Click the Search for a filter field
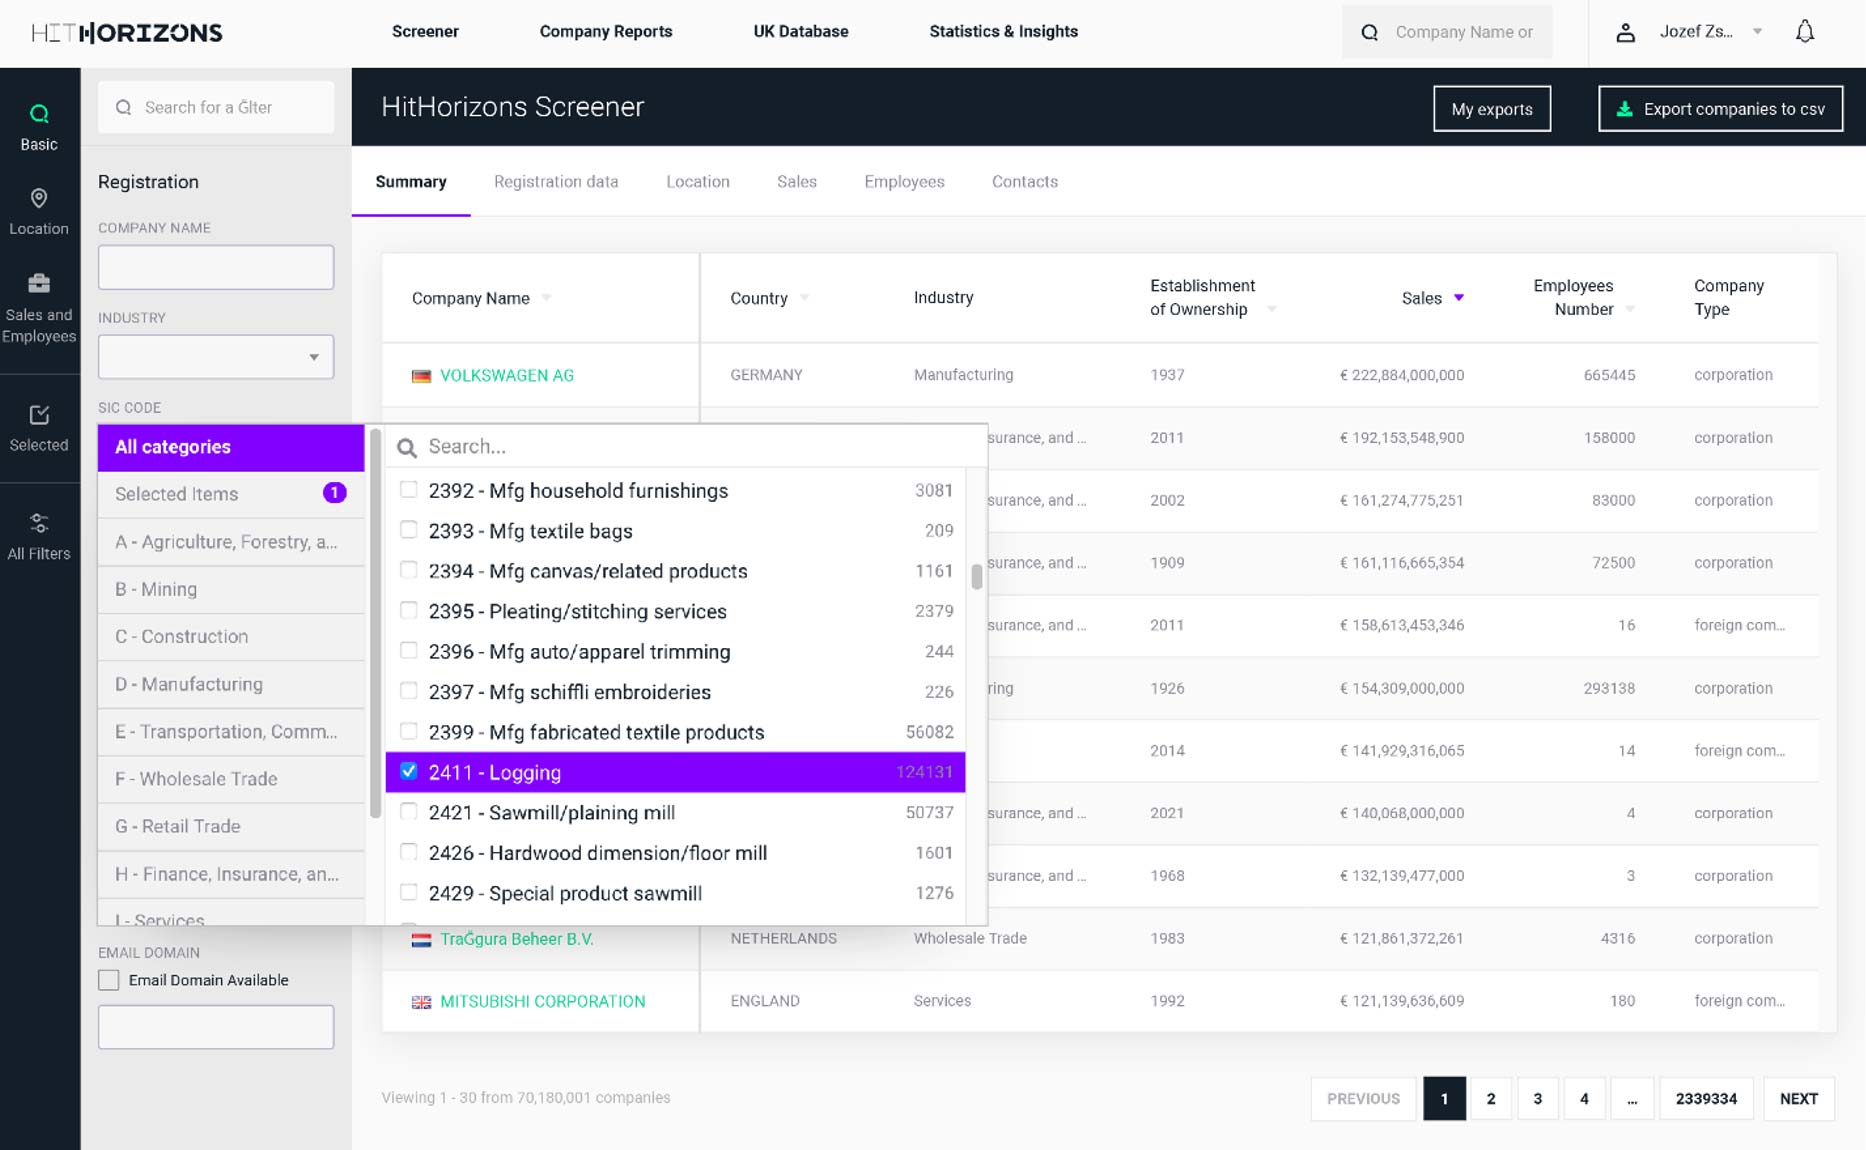 pyautogui.click(x=216, y=107)
